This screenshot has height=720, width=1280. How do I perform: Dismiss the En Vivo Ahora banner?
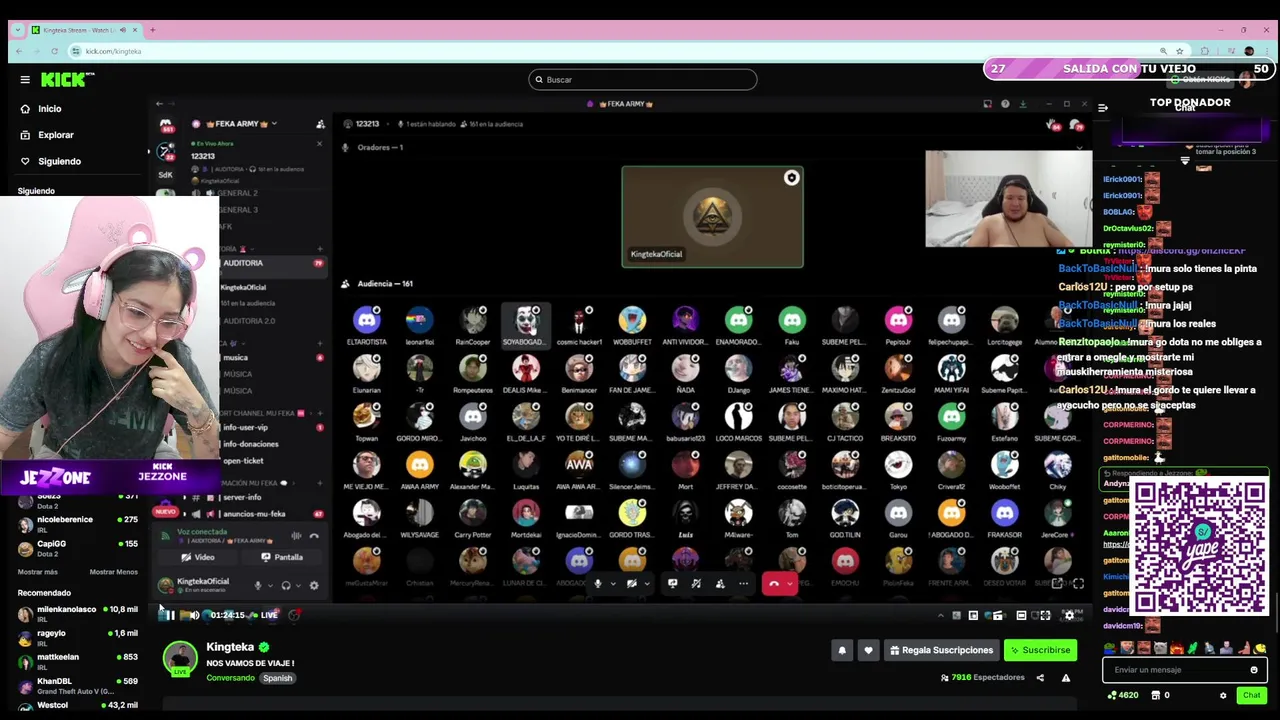tap(319, 143)
